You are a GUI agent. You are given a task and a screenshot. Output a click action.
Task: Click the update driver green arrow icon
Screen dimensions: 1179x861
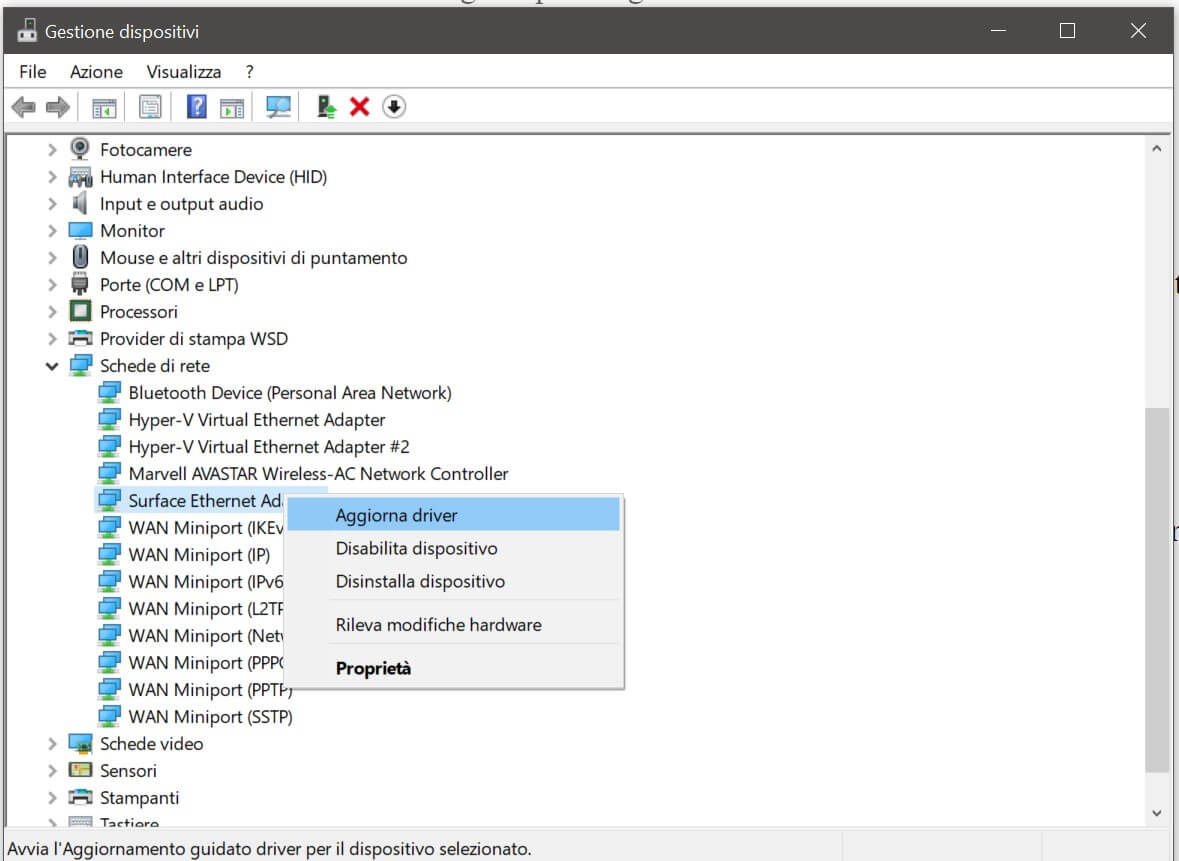pos(326,107)
